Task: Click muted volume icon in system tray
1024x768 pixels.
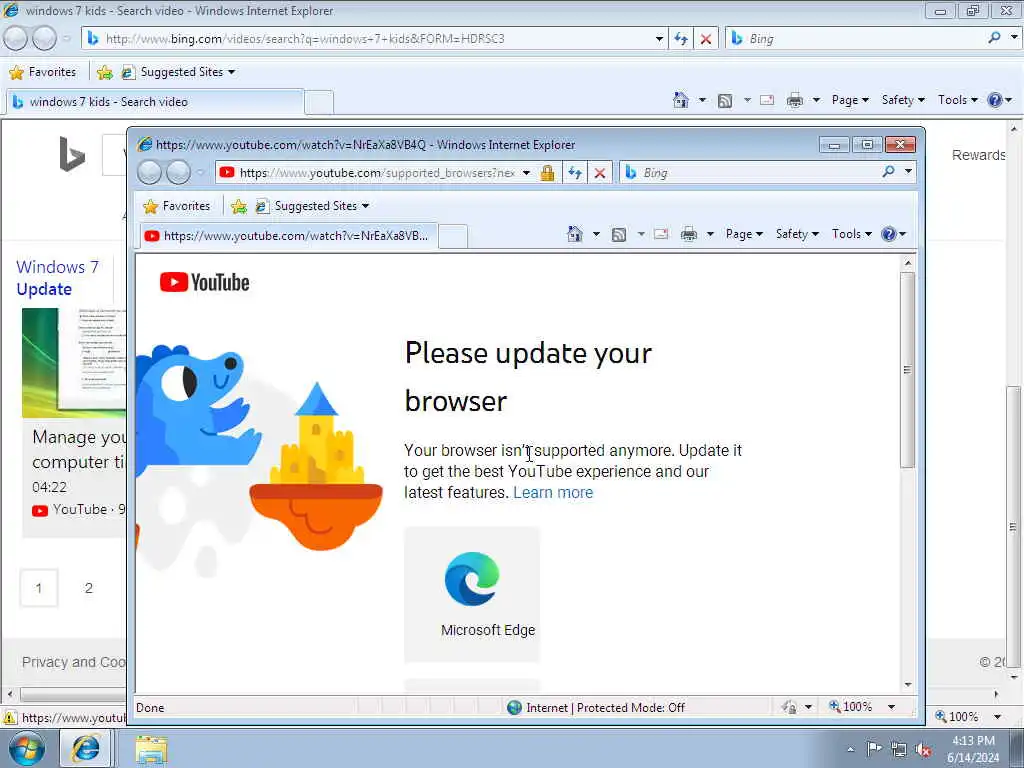Action: (923, 750)
